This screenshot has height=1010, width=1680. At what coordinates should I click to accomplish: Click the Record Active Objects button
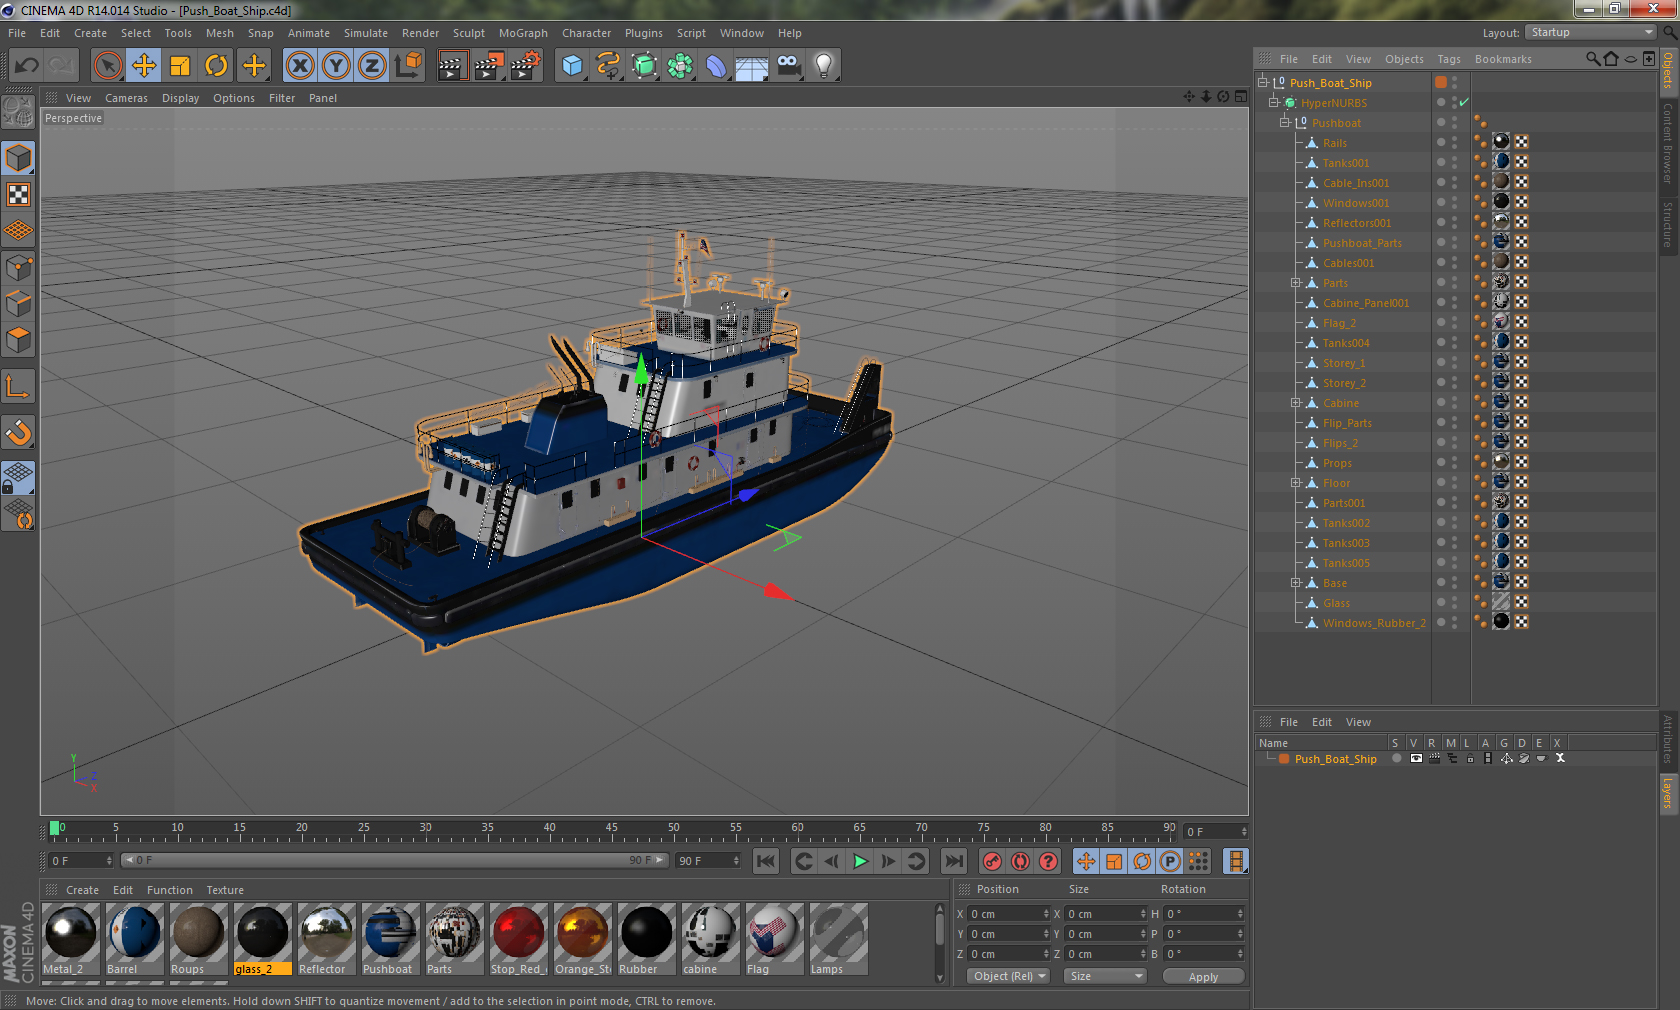coord(992,861)
